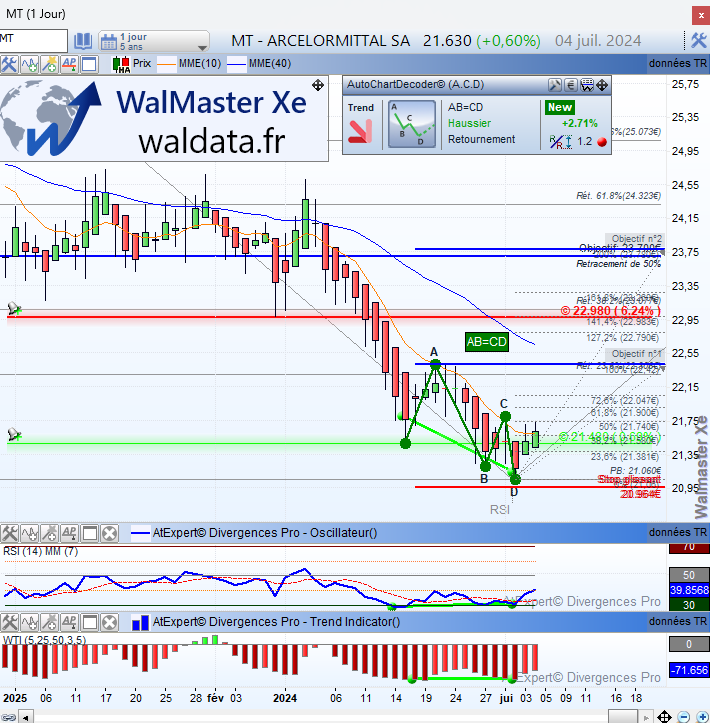Add an indicator to the price chart
The width and height of the screenshot is (710, 723).
(30, 64)
